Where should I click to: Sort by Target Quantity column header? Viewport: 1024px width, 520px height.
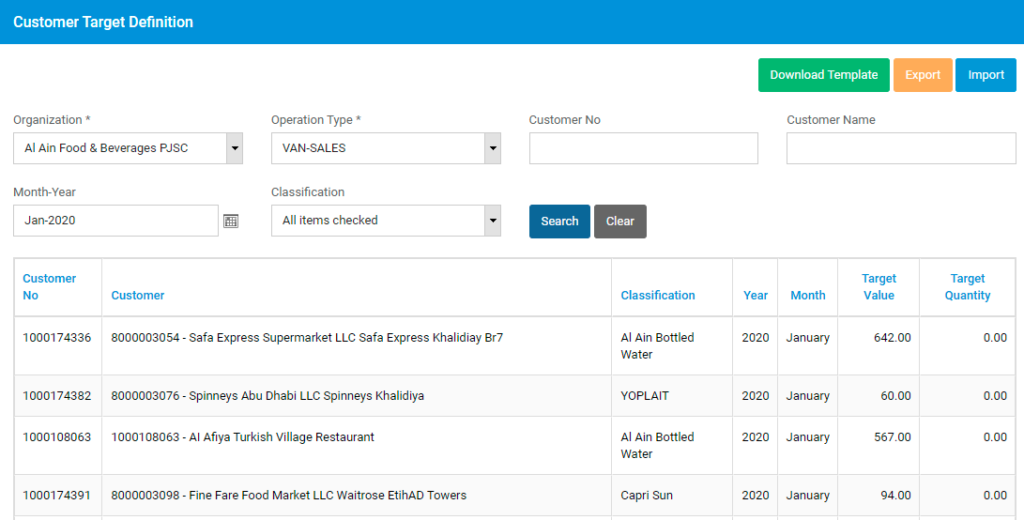click(x=967, y=287)
